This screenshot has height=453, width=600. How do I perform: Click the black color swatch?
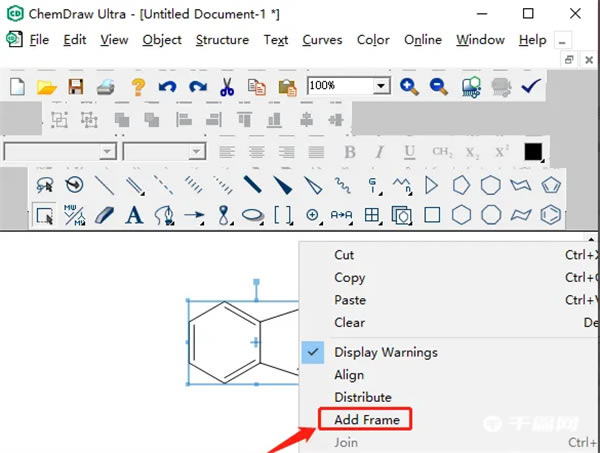[533, 152]
